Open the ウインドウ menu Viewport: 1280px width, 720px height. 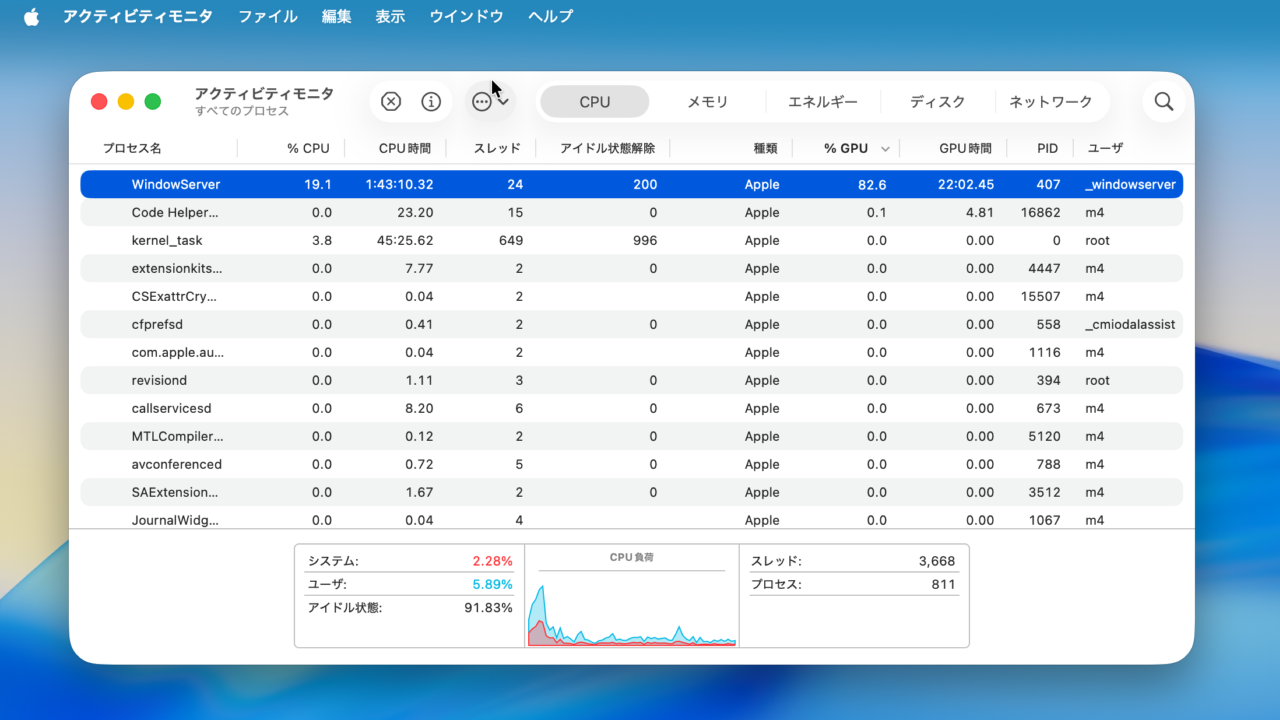pos(466,15)
